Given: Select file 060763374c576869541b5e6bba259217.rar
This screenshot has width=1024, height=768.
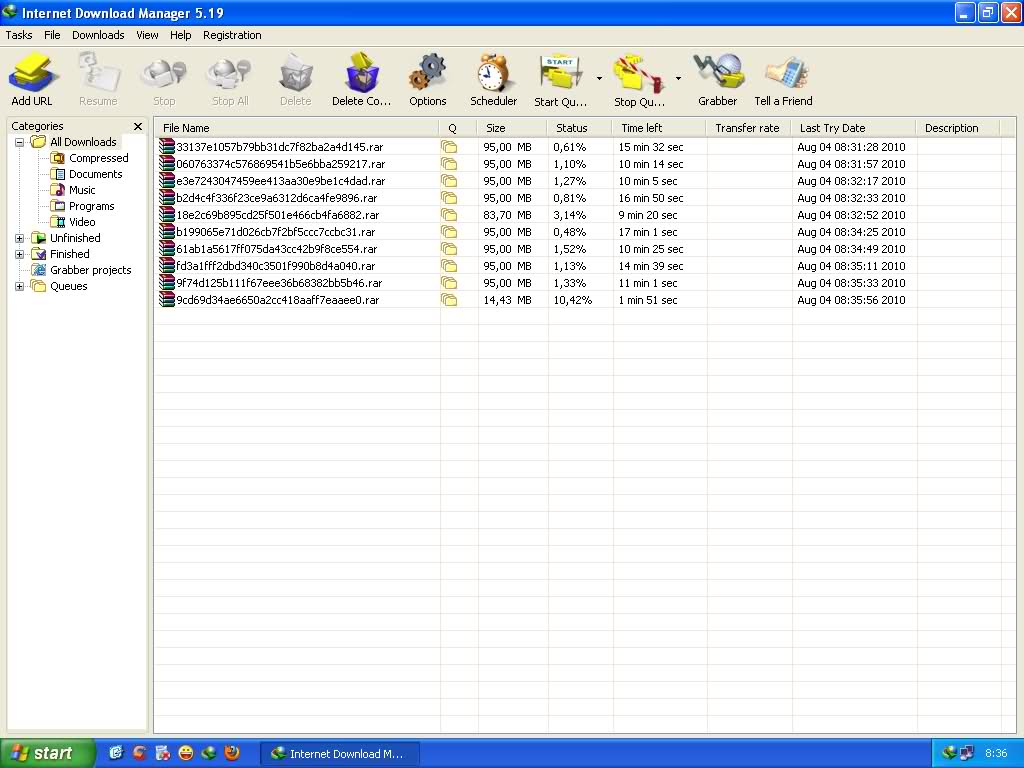Looking at the screenshot, I should click(281, 164).
